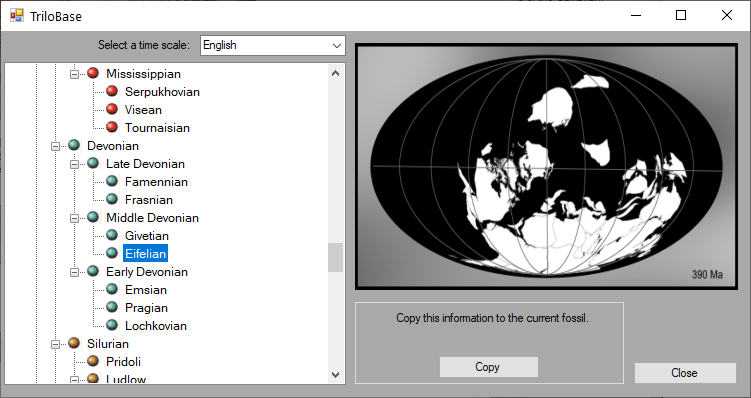The height and width of the screenshot is (398, 751).
Task: Click the teal sphere icon beside Devonian
Action: [x=74, y=145]
